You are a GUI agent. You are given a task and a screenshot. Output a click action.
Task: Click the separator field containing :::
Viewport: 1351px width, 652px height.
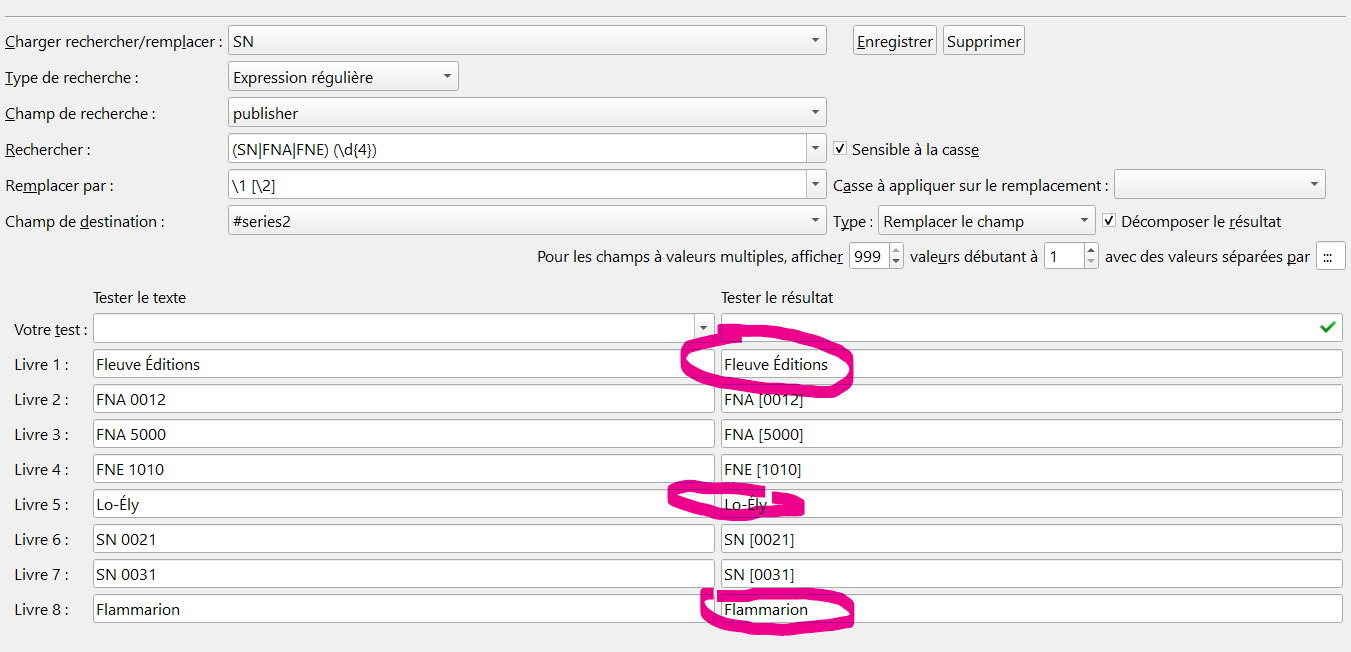coord(1330,256)
